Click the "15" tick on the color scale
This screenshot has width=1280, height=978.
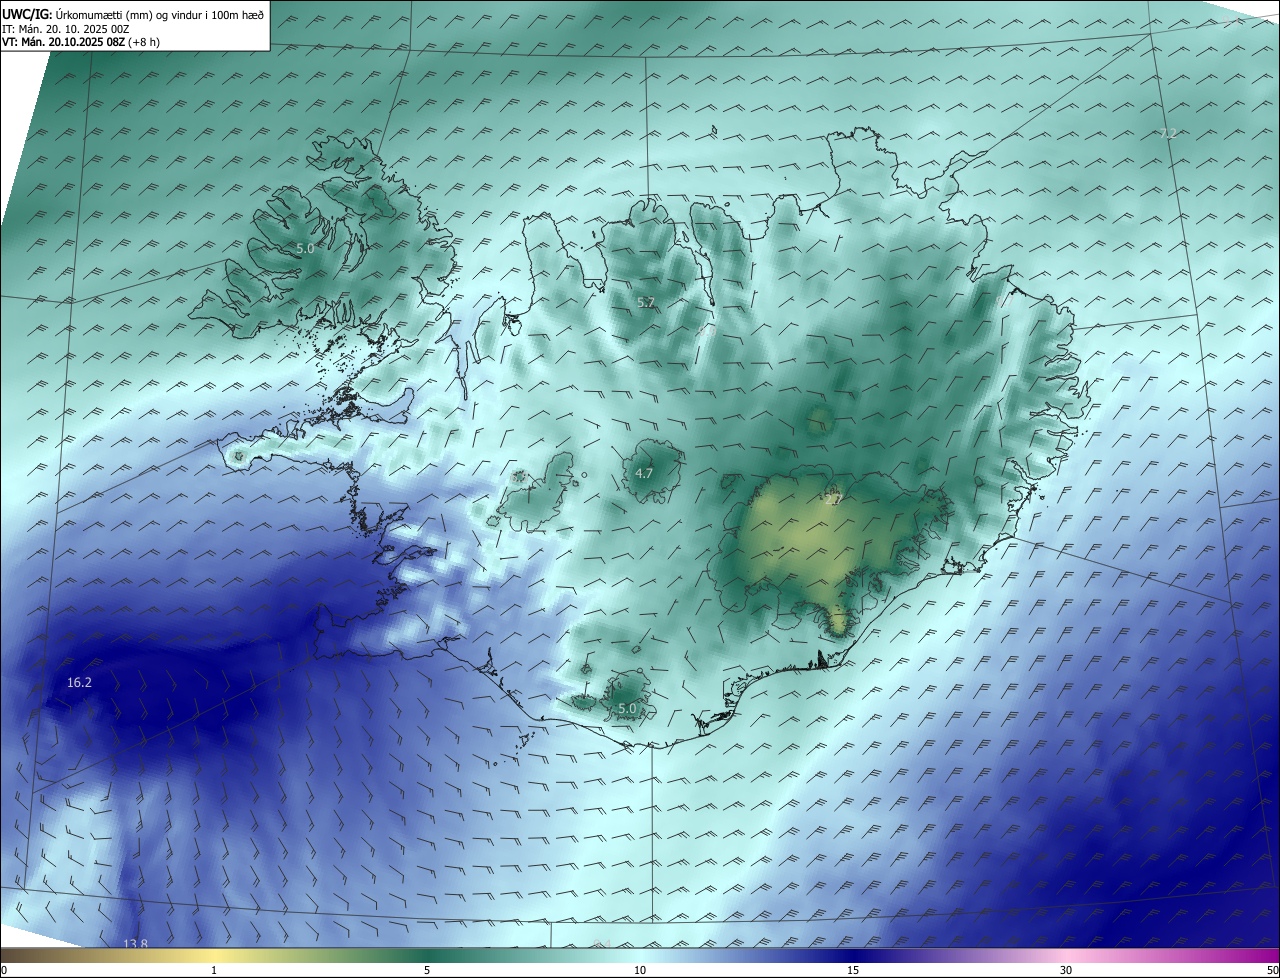[853, 970]
